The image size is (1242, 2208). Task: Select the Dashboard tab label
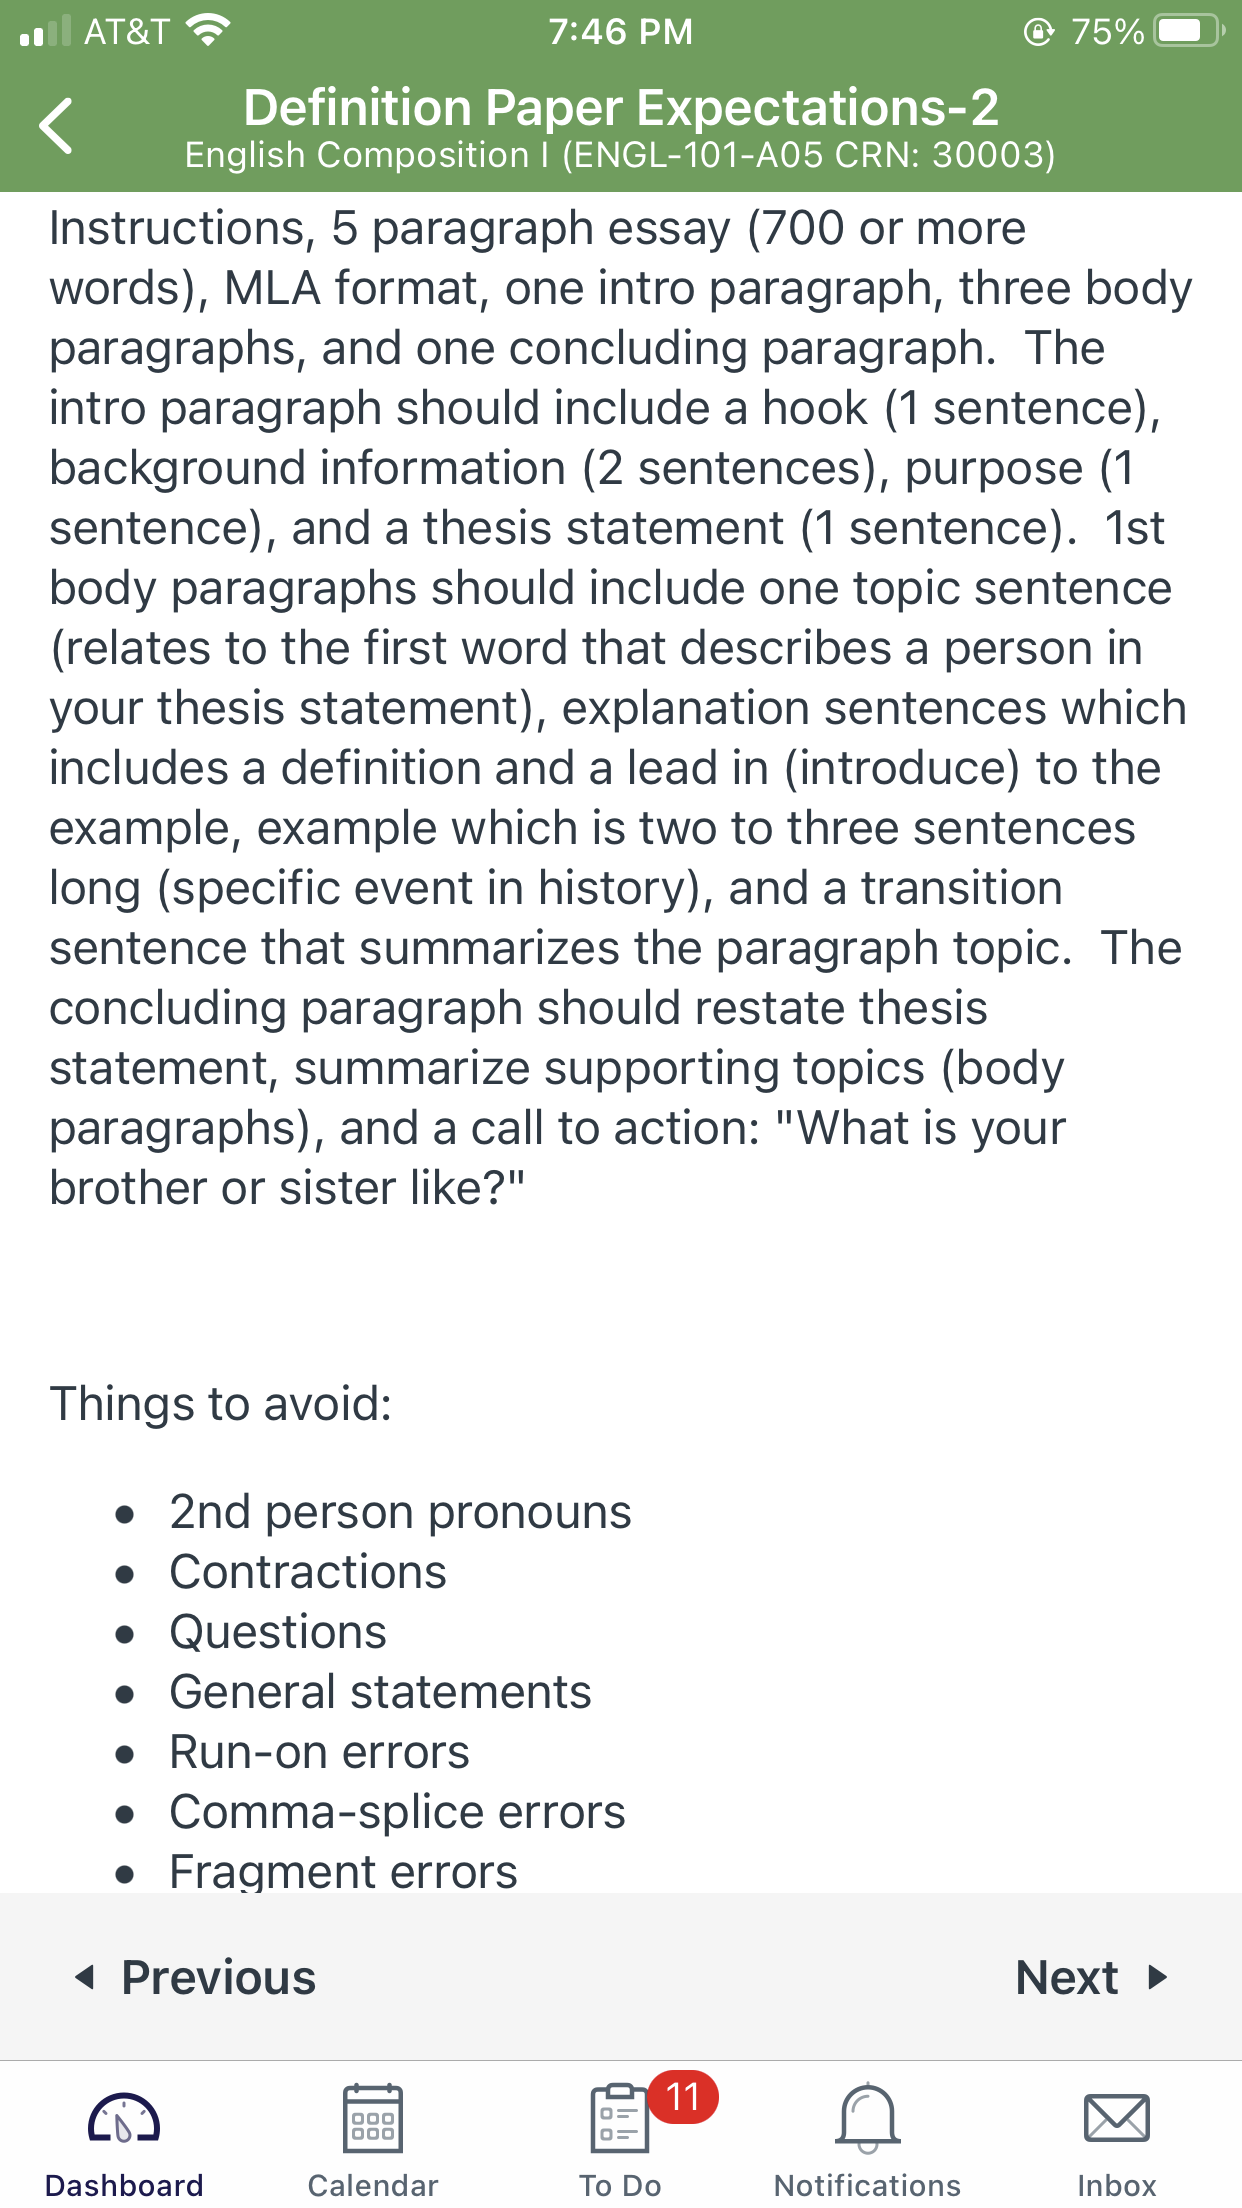pos(124,2185)
